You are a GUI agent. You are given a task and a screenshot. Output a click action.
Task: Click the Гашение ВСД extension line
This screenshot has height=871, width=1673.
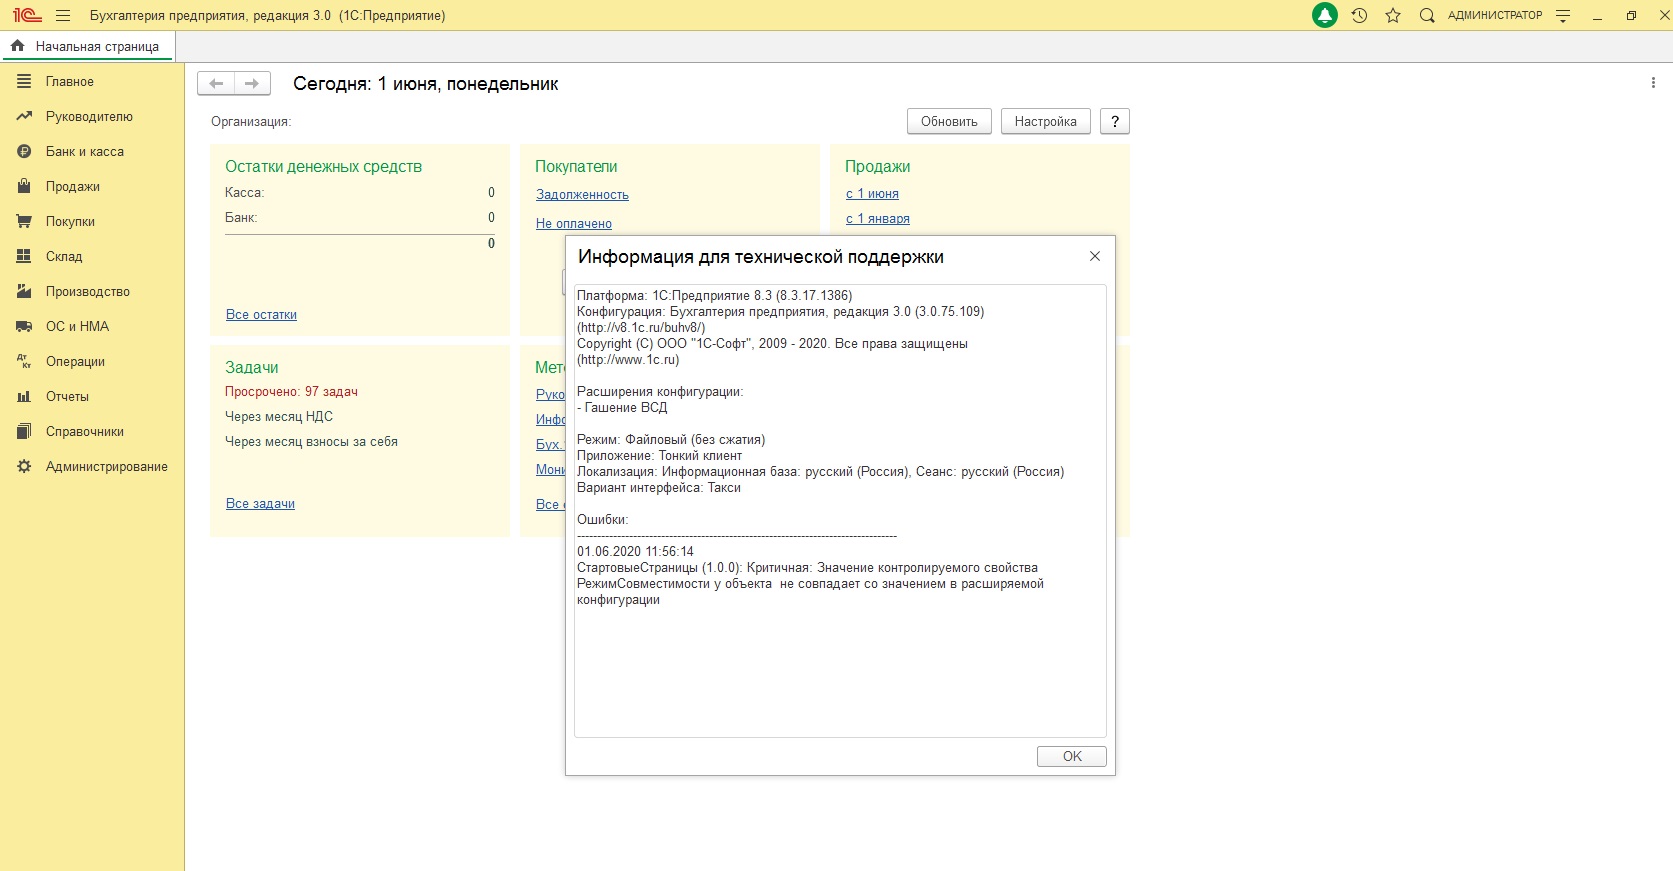pos(622,407)
